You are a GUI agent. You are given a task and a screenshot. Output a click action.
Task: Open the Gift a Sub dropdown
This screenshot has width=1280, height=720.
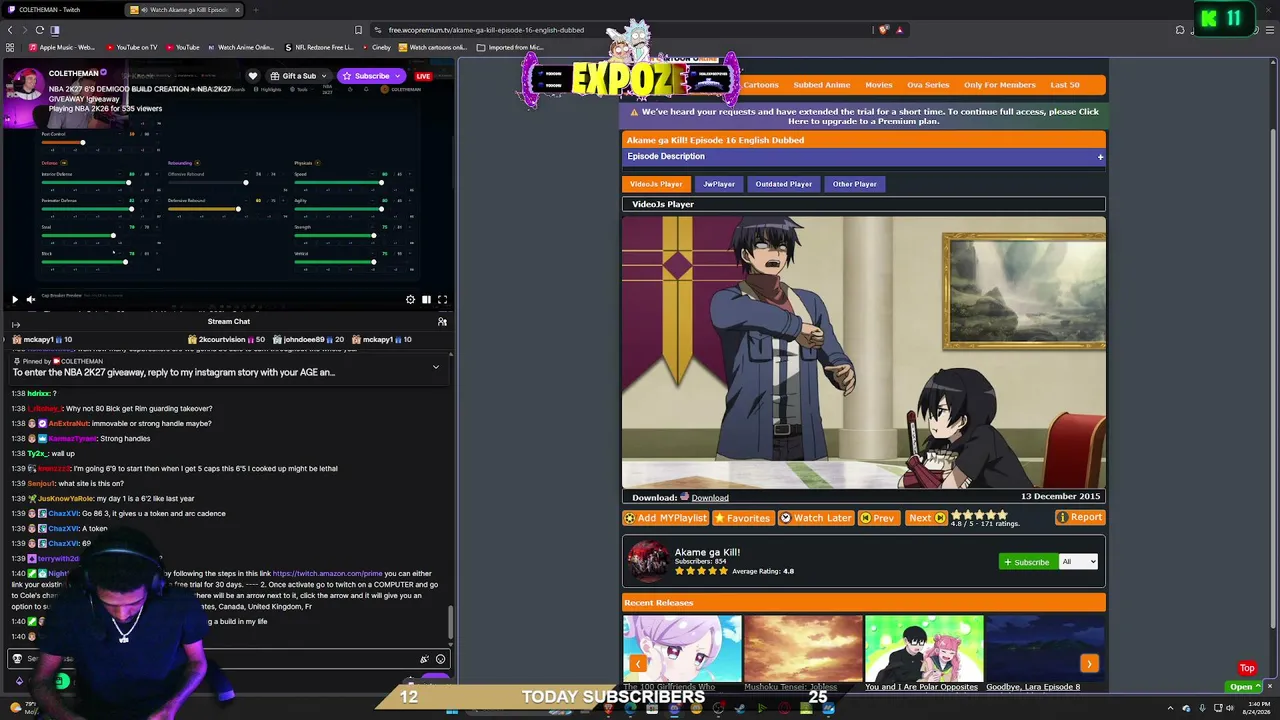point(298,76)
